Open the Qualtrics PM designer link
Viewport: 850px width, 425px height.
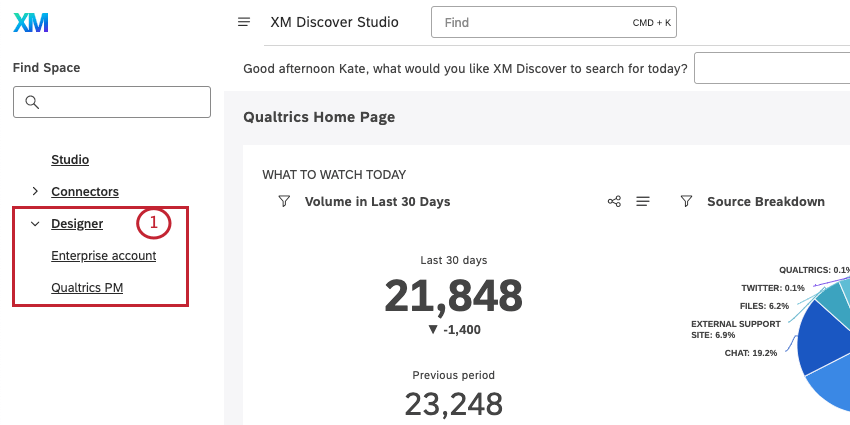point(94,288)
